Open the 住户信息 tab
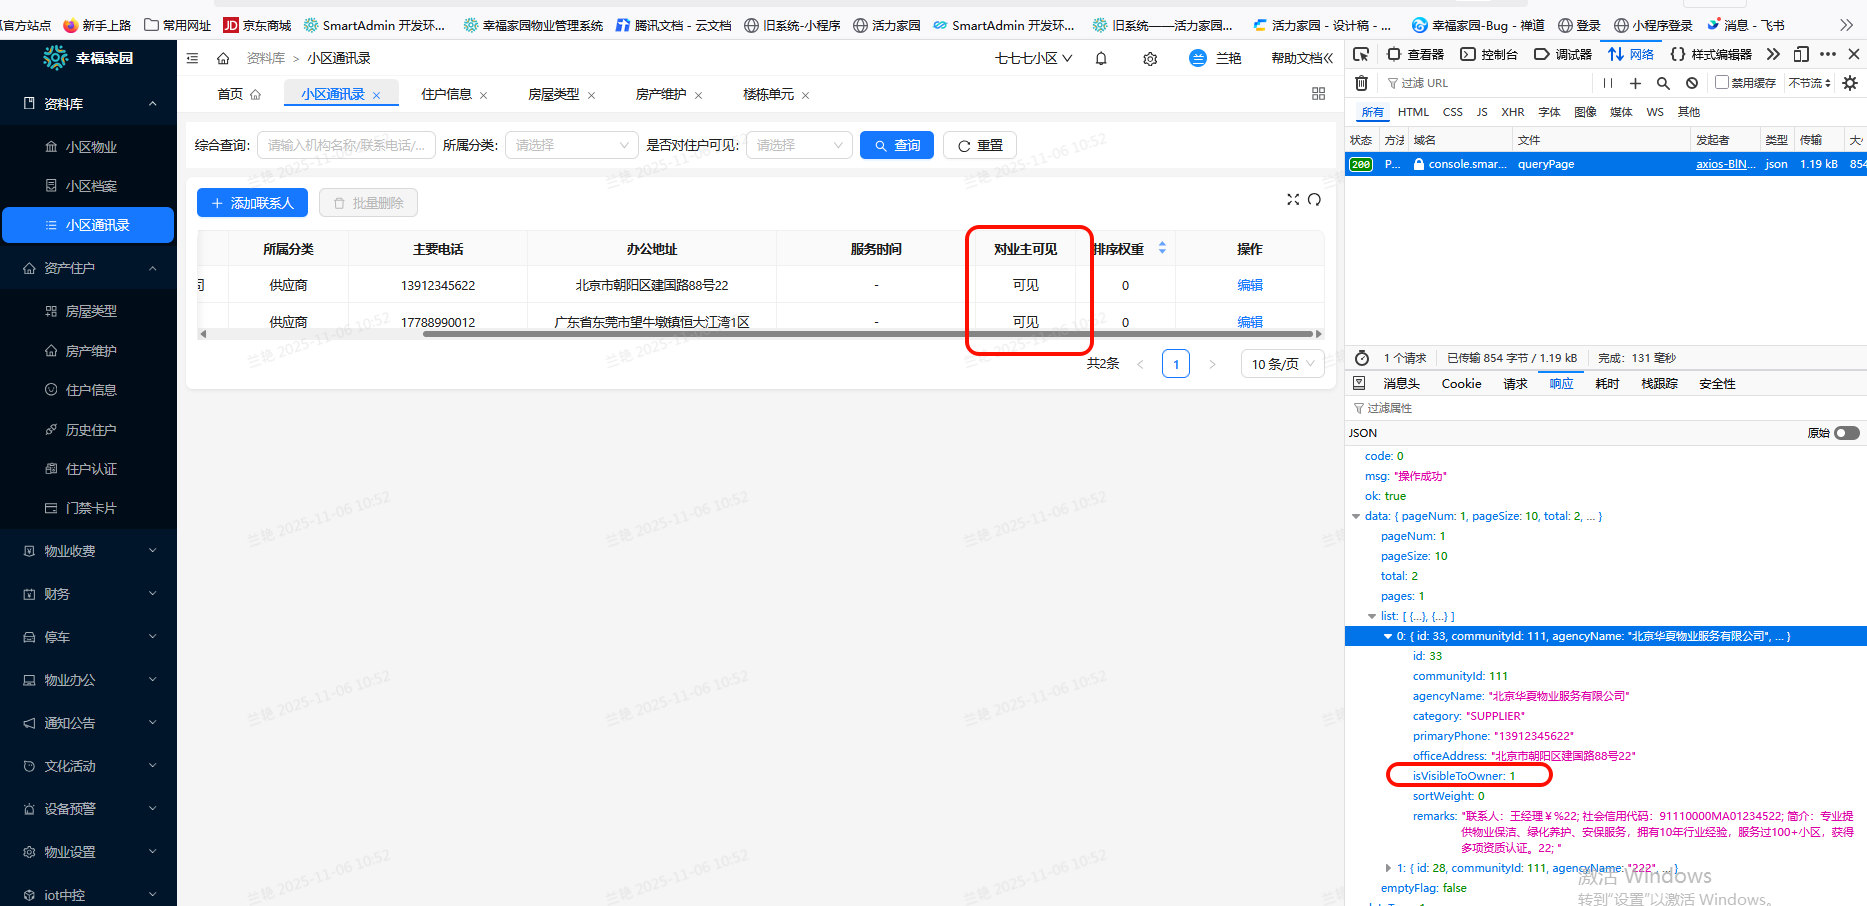The width and height of the screenshot is (1867, 906). coord(447,94)
